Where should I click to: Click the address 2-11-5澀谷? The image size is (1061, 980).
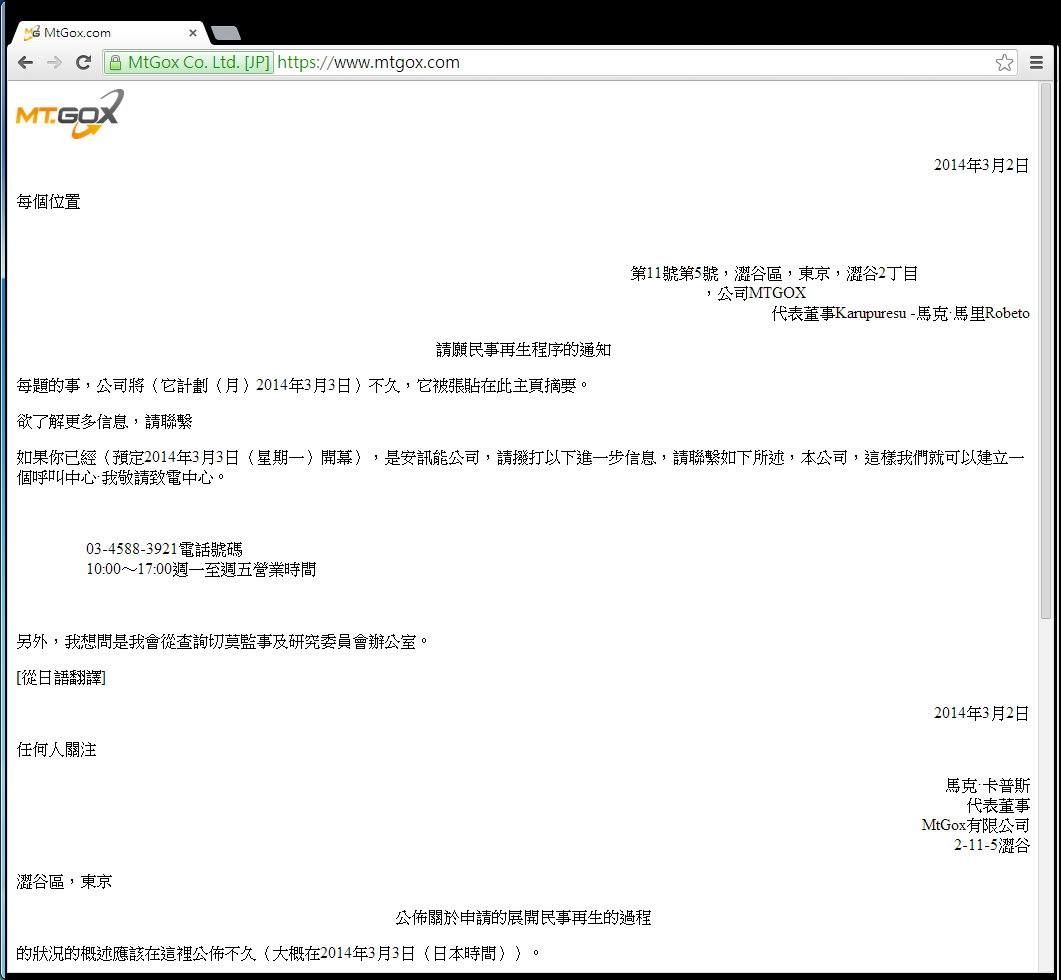pos(991,845)
